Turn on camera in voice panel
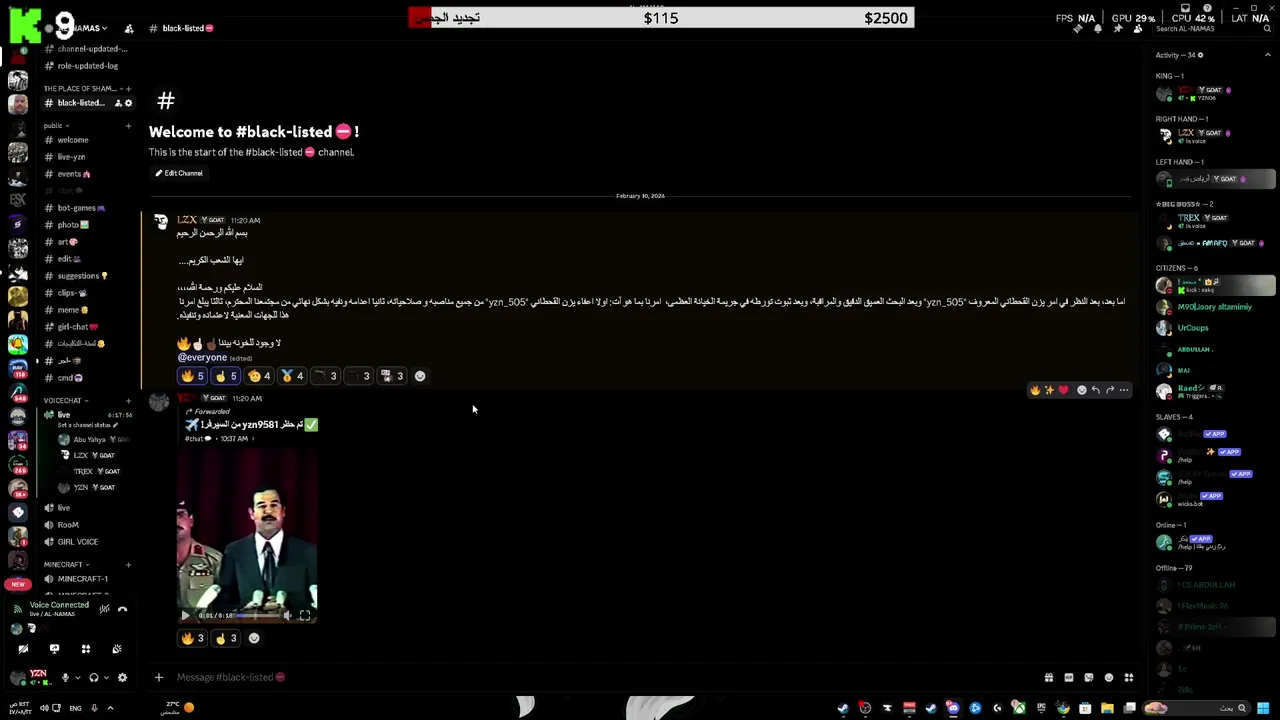The image size is (1280, 720). tap(23, 649)
